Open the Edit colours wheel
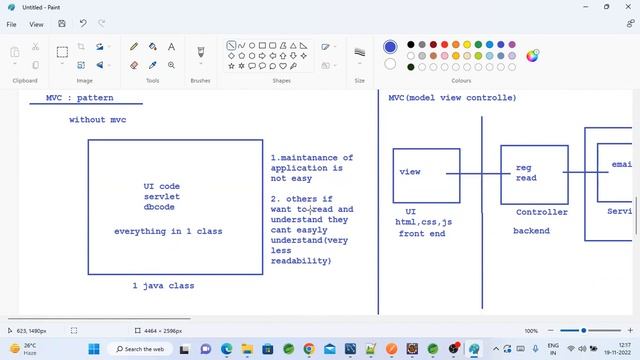The height and width of the screenshot is (360, 640). (x=532, y=56)
